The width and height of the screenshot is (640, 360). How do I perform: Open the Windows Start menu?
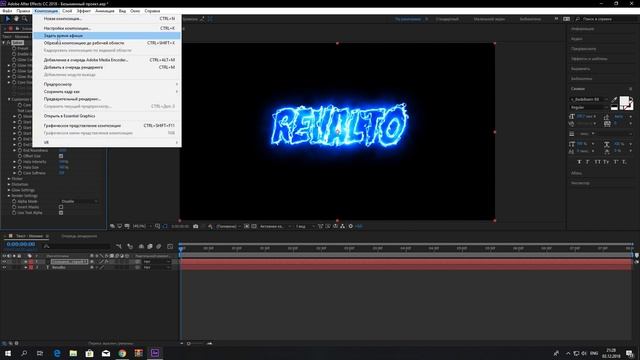[x=8, y=353]
